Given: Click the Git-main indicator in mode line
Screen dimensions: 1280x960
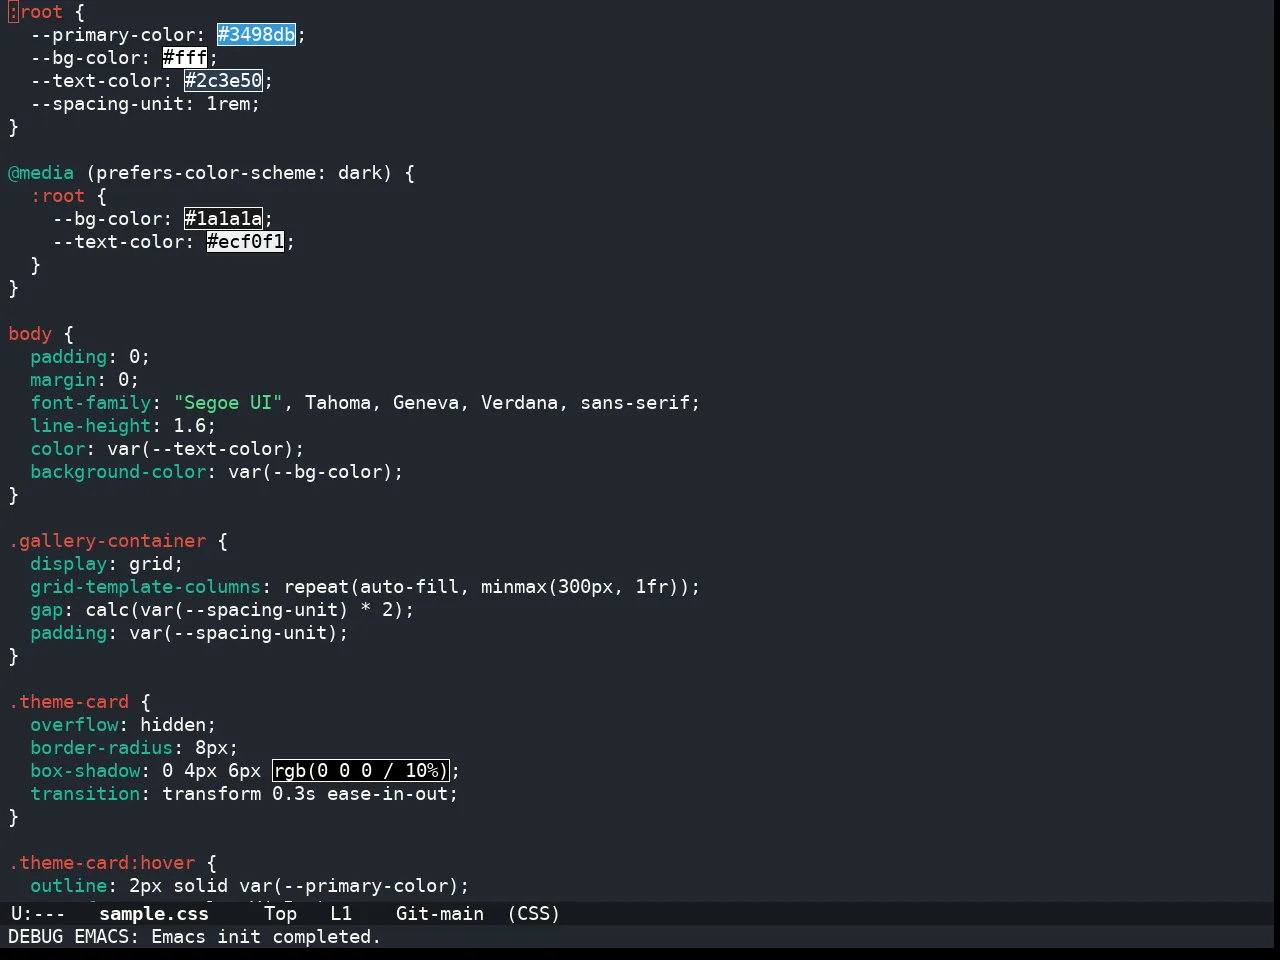Looking at the screenshot, I should pos(440,914).
